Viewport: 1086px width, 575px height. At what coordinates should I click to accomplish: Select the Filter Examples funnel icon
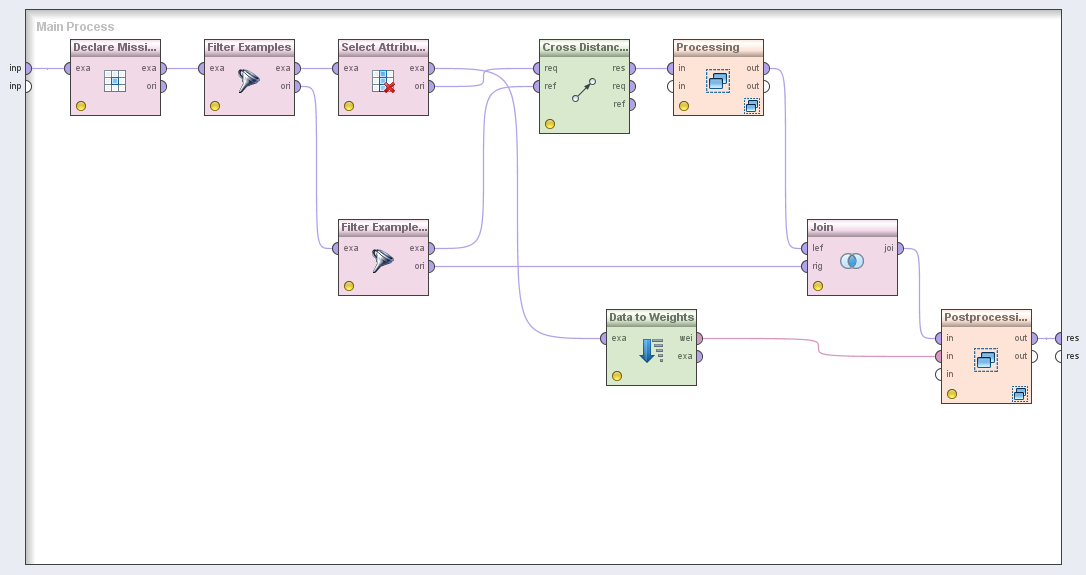click(249, 81)
